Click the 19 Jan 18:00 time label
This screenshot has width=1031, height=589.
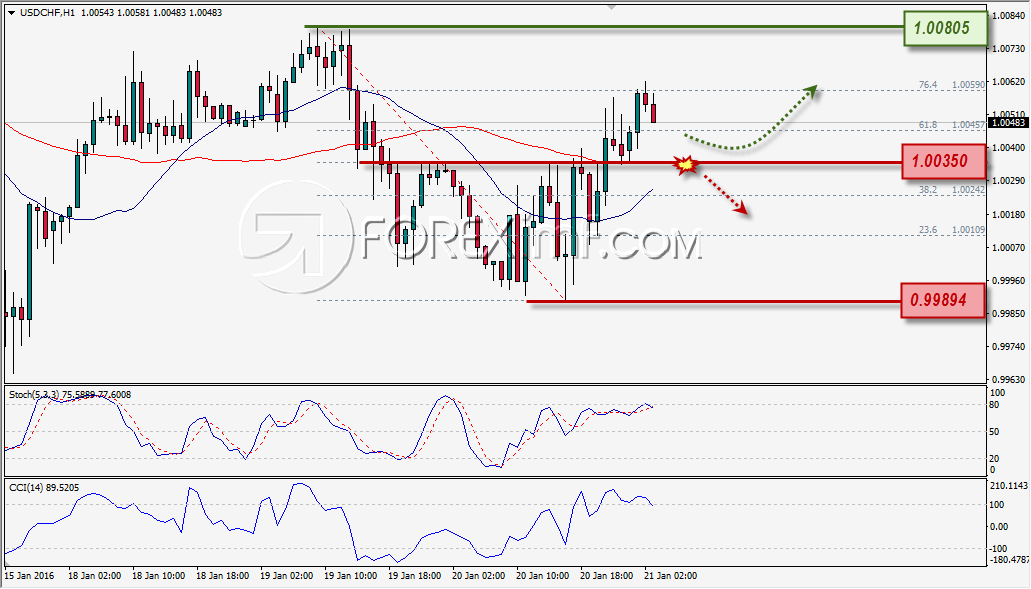(x=414, y=575)
